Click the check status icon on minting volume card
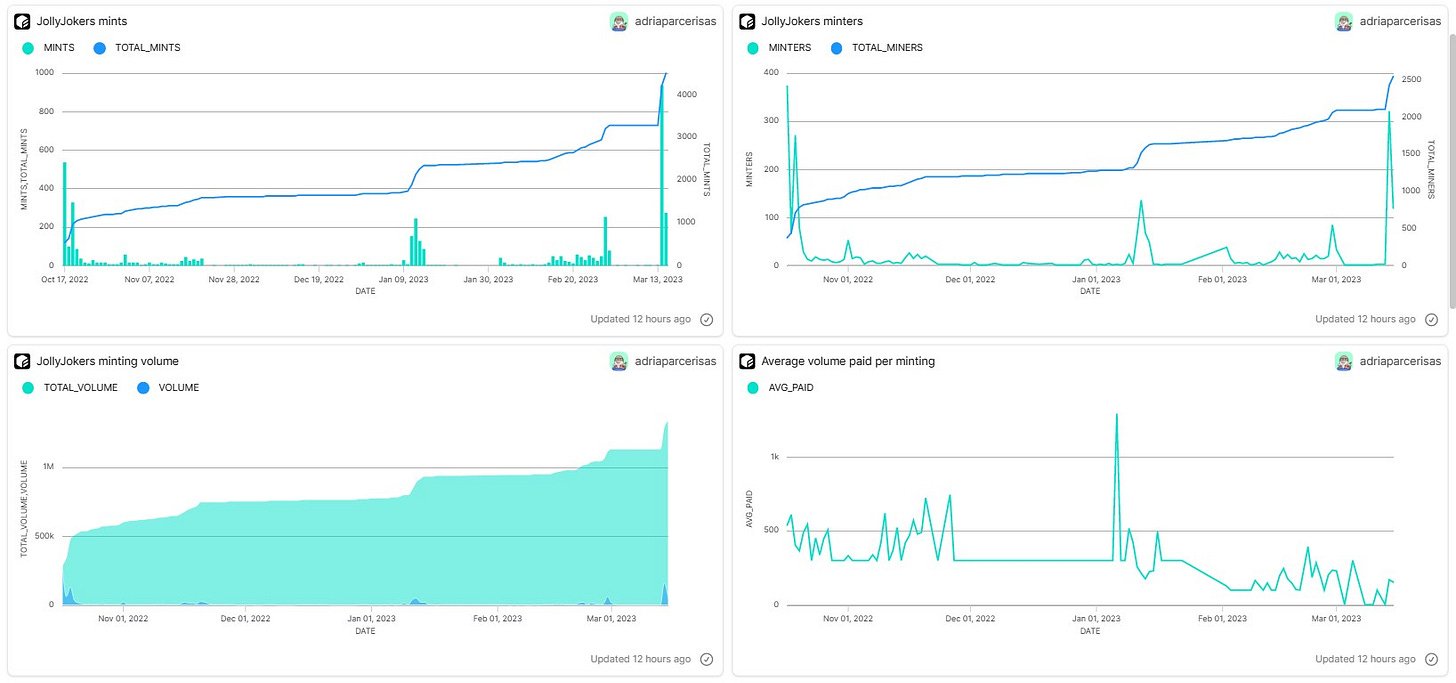The height and width of the screenshot is (683, 1456). [x=706, y=659]
